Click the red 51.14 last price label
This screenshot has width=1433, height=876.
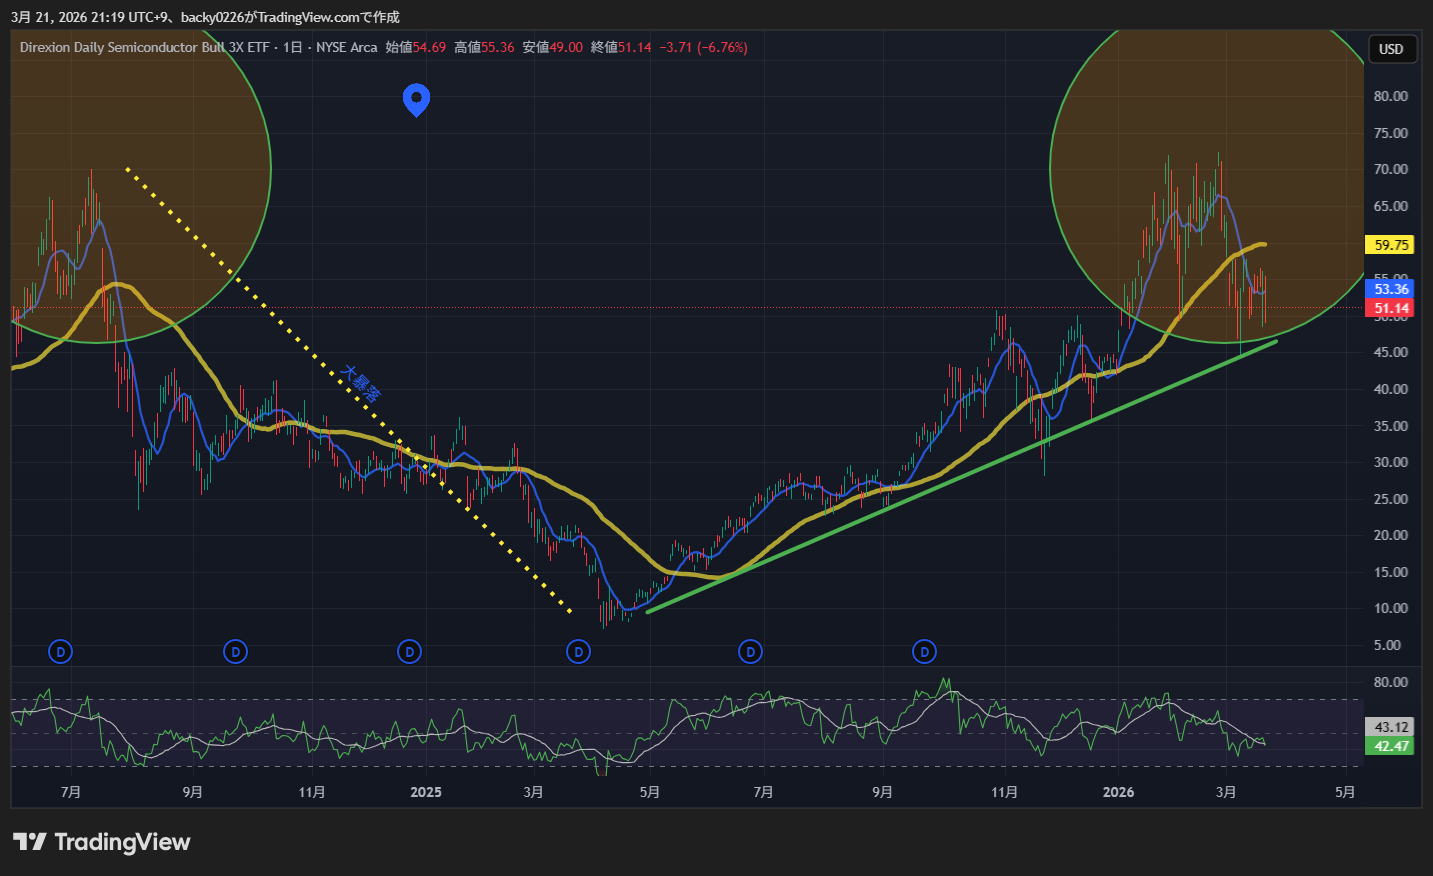coord(1390,308)
